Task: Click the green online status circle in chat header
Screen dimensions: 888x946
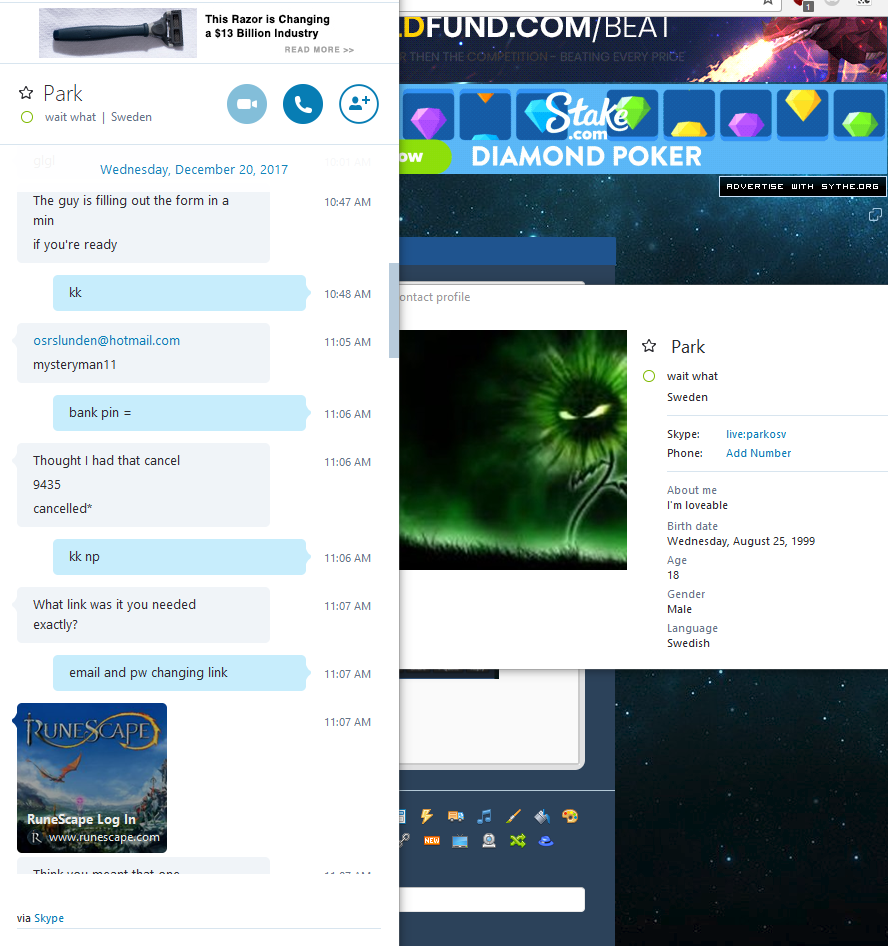Action: pos(27,117)
